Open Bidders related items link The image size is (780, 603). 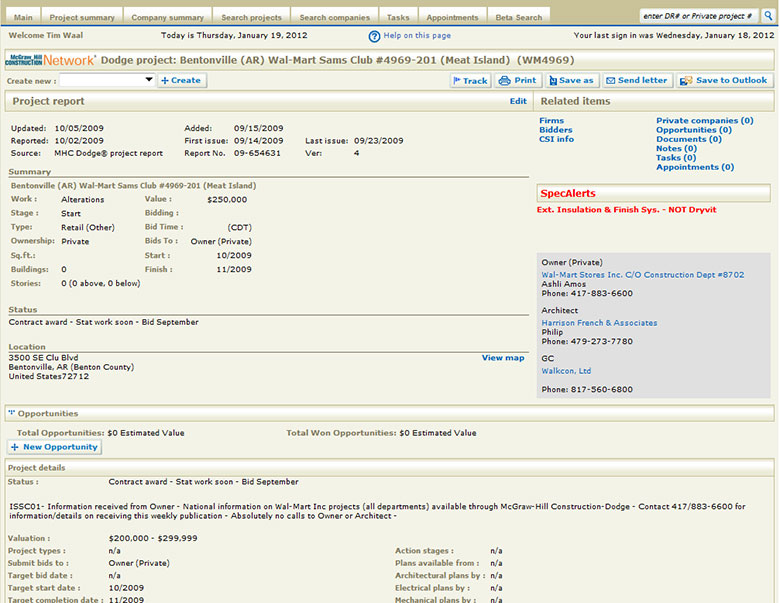556,130
